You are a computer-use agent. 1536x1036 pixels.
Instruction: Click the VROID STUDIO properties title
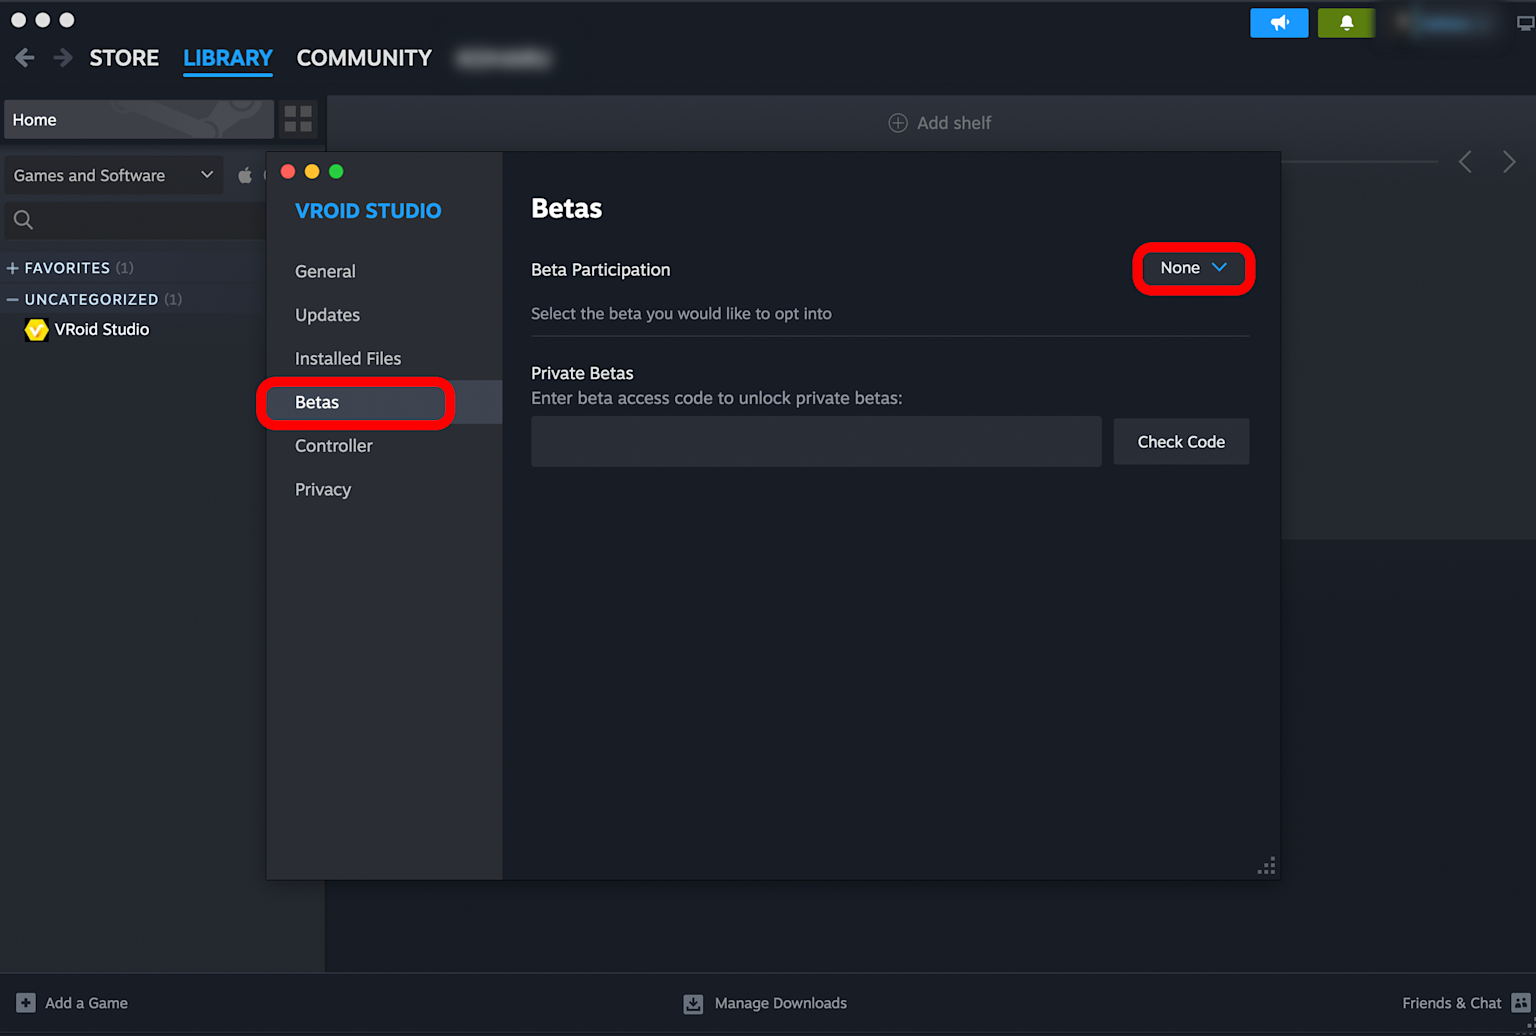click(x=368, y=211)
